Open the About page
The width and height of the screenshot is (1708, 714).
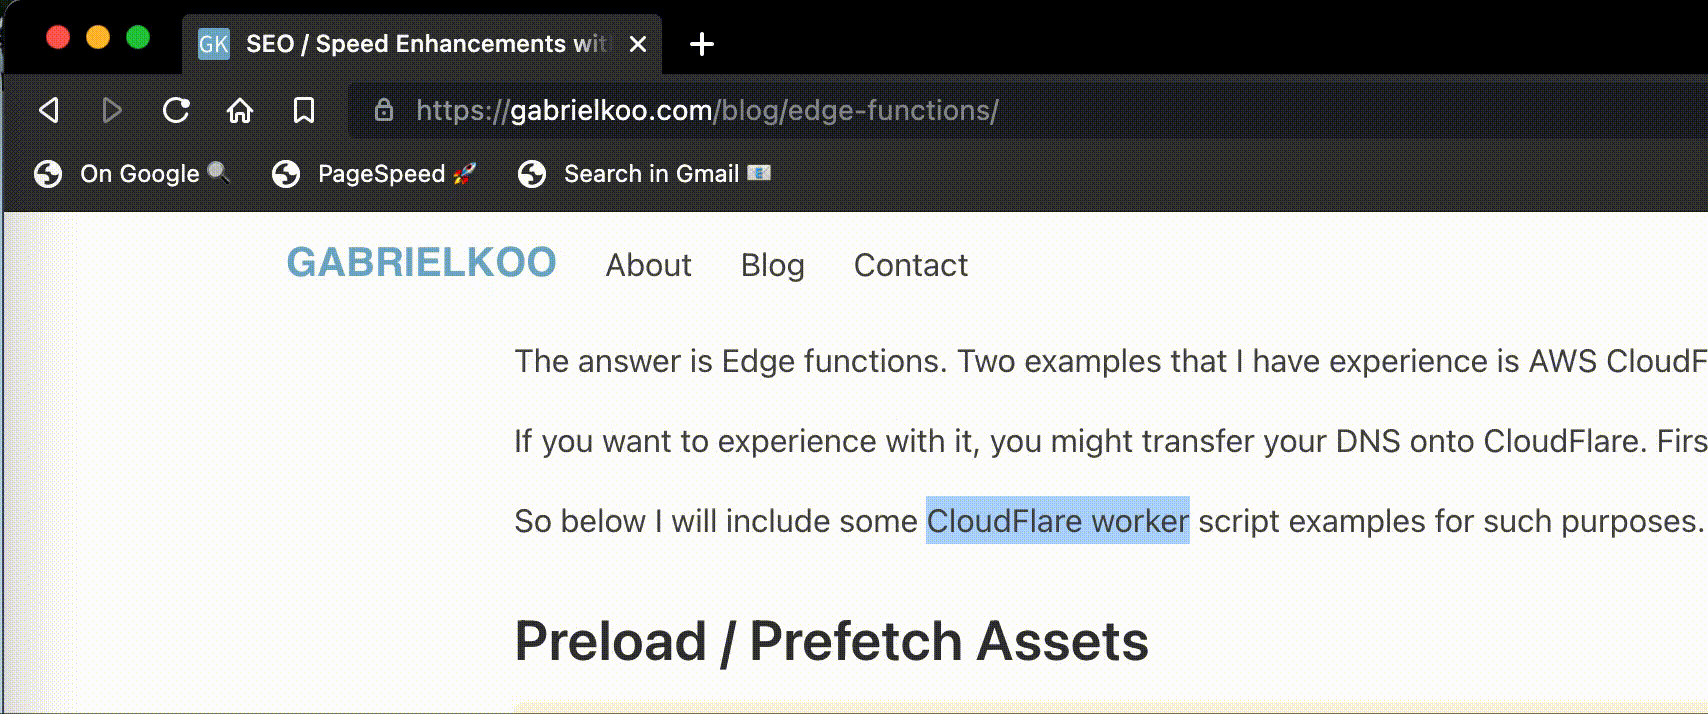(x=648, y=265)
